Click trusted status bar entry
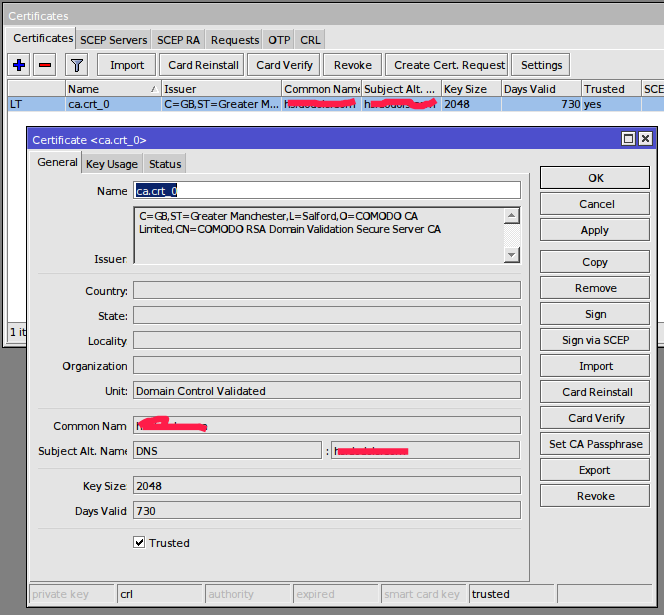 pos(512,594)
